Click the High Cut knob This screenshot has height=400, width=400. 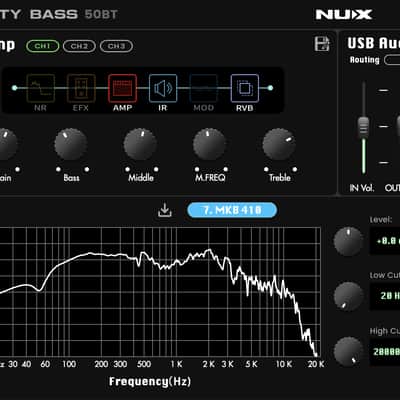click(348, 351)
